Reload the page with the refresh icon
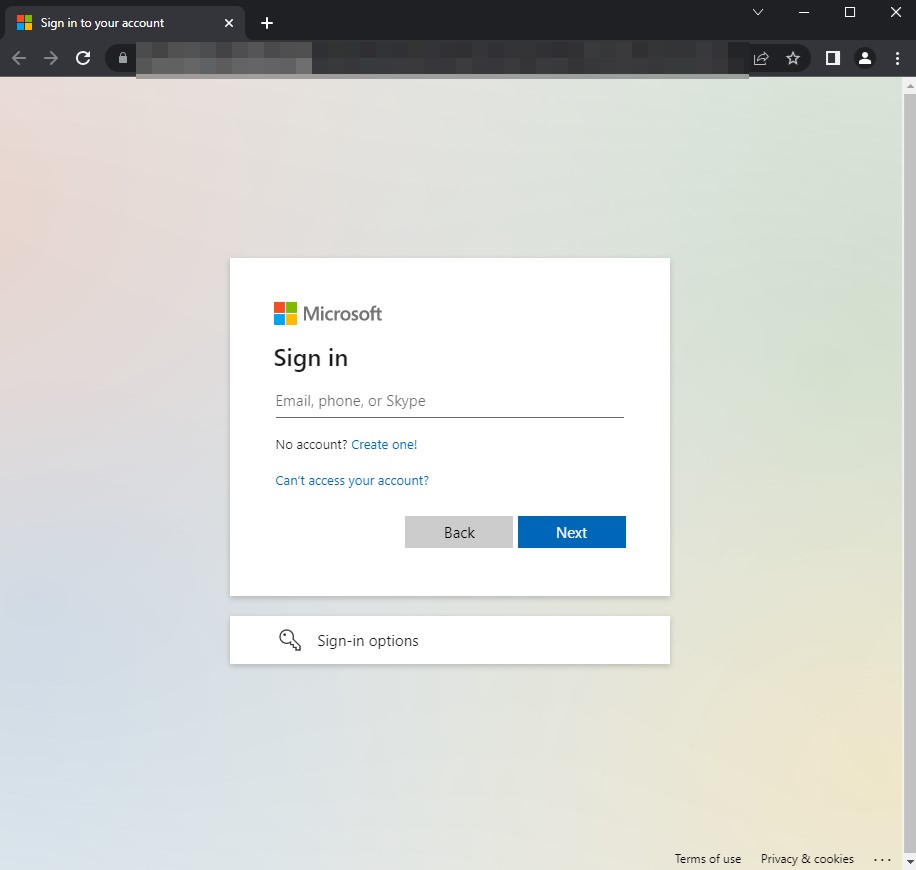 click(x=84, y=58)
